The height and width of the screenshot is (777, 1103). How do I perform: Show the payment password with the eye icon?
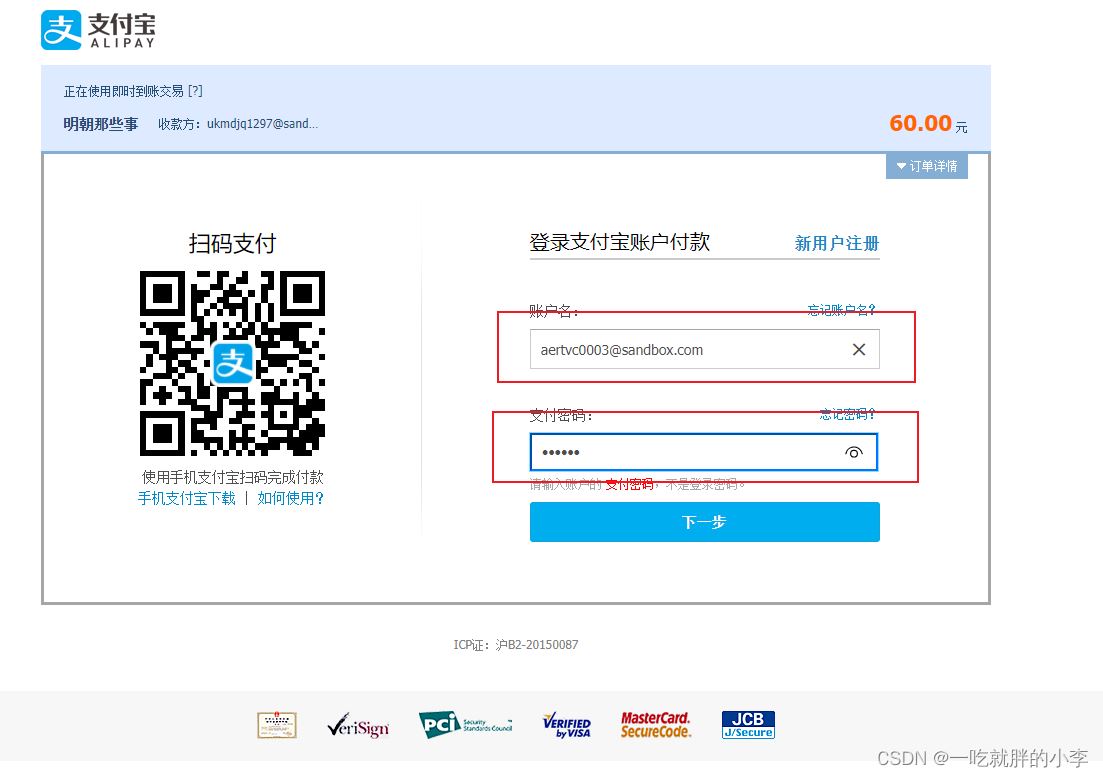[x=853, y=452]
